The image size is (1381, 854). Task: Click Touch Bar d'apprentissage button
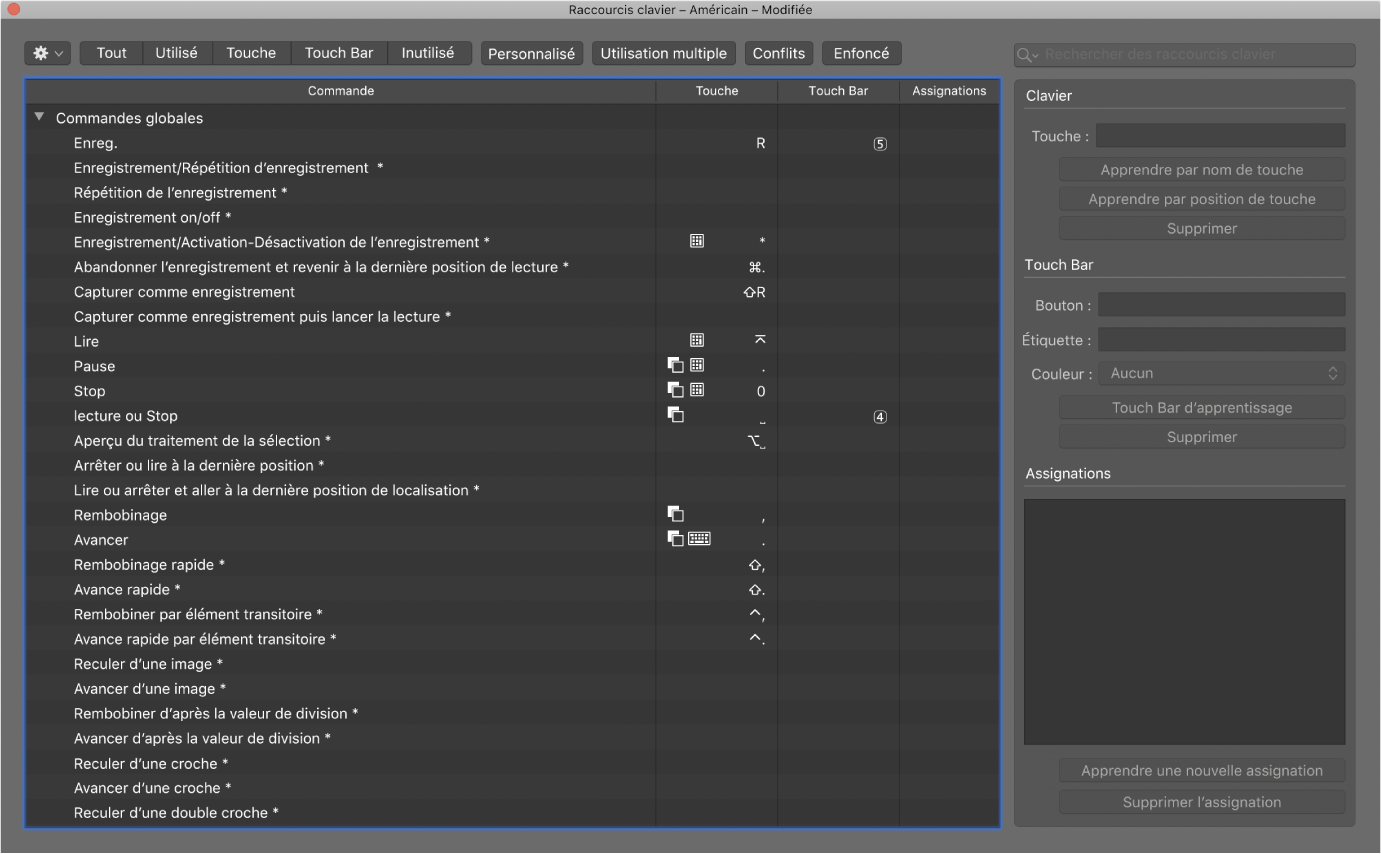(x=1202, y=408)
